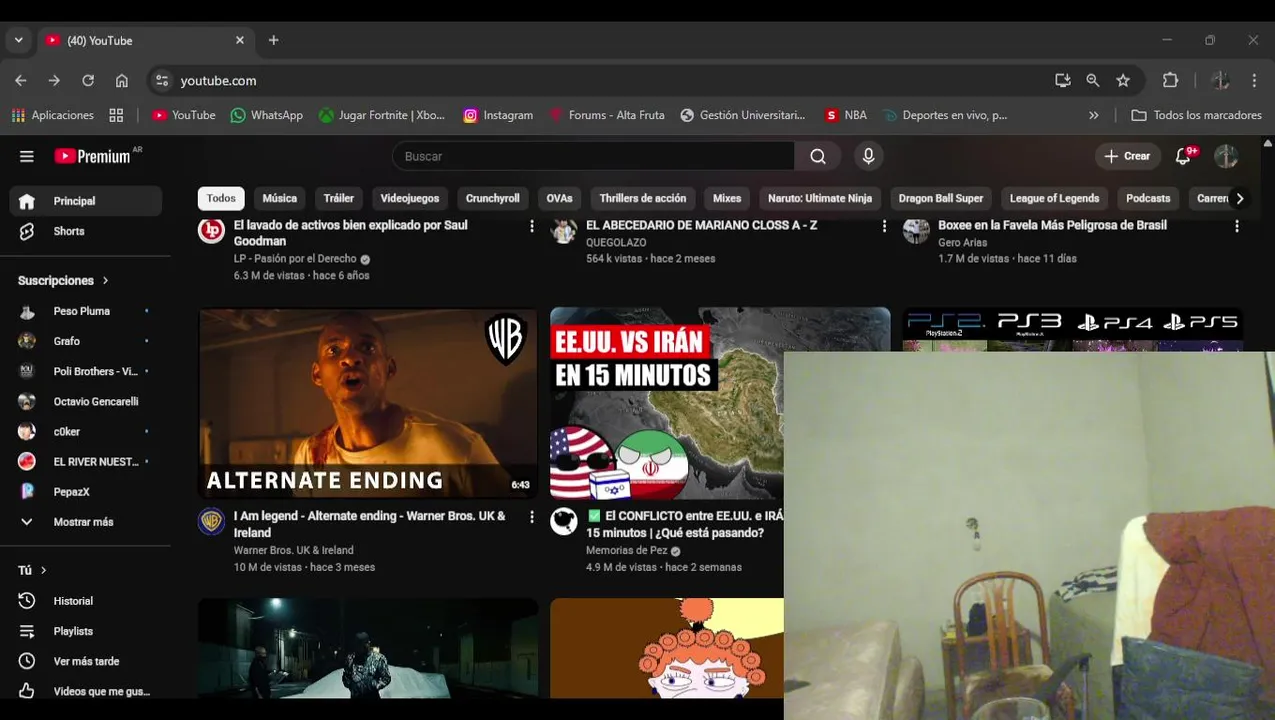Open the YouTube hamburger guide menu
This screenshot has height=720, width=1275.
pos(27,156)
